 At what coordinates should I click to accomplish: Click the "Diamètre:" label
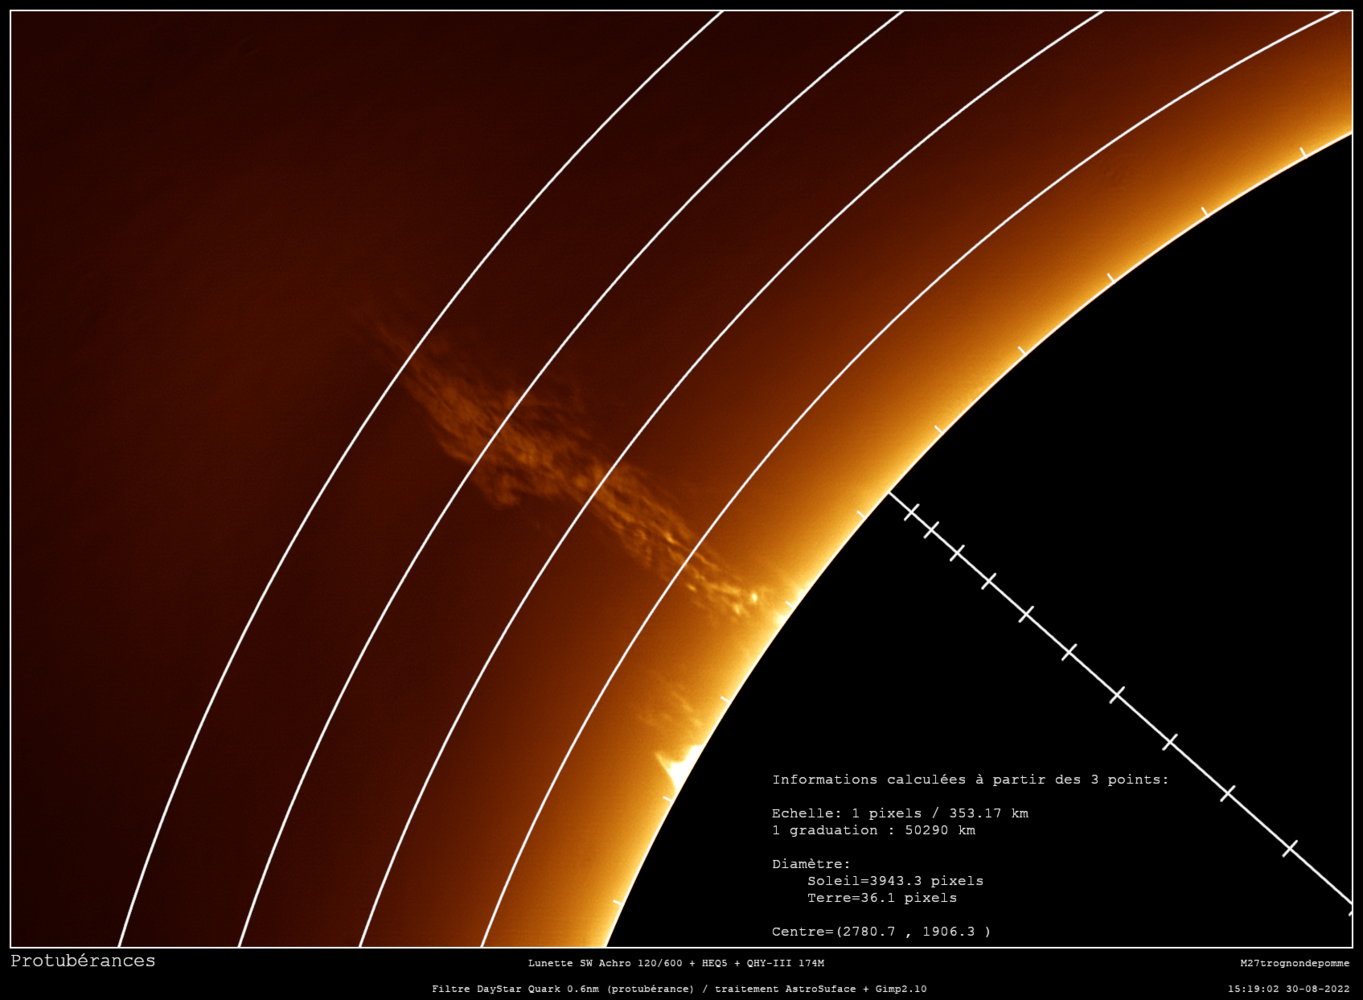click(811, 864)
